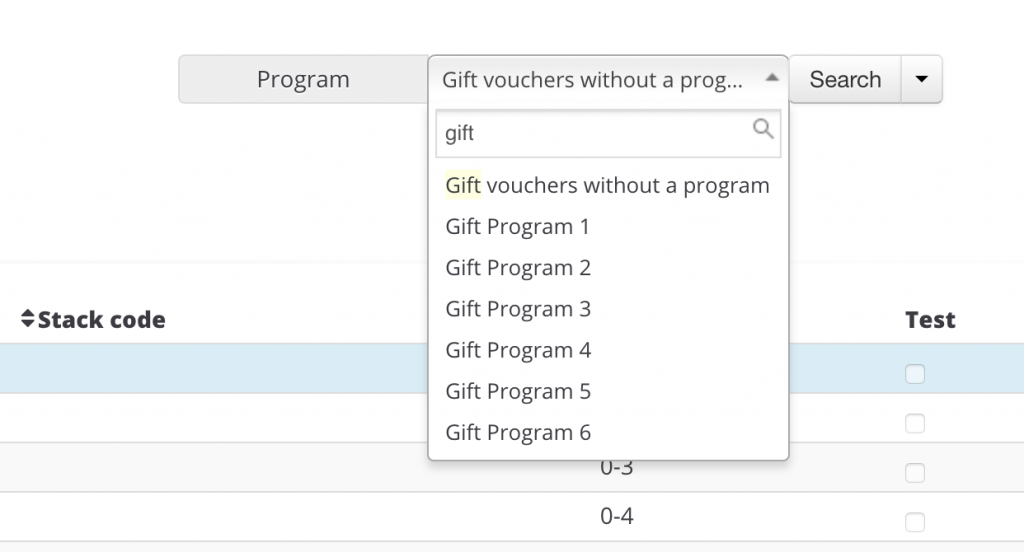Image resolution: width=1024 pixels, height=552 pixels.
Task: Toggle the Test checkbox in the second row
Action: click(x=915, y=423)
